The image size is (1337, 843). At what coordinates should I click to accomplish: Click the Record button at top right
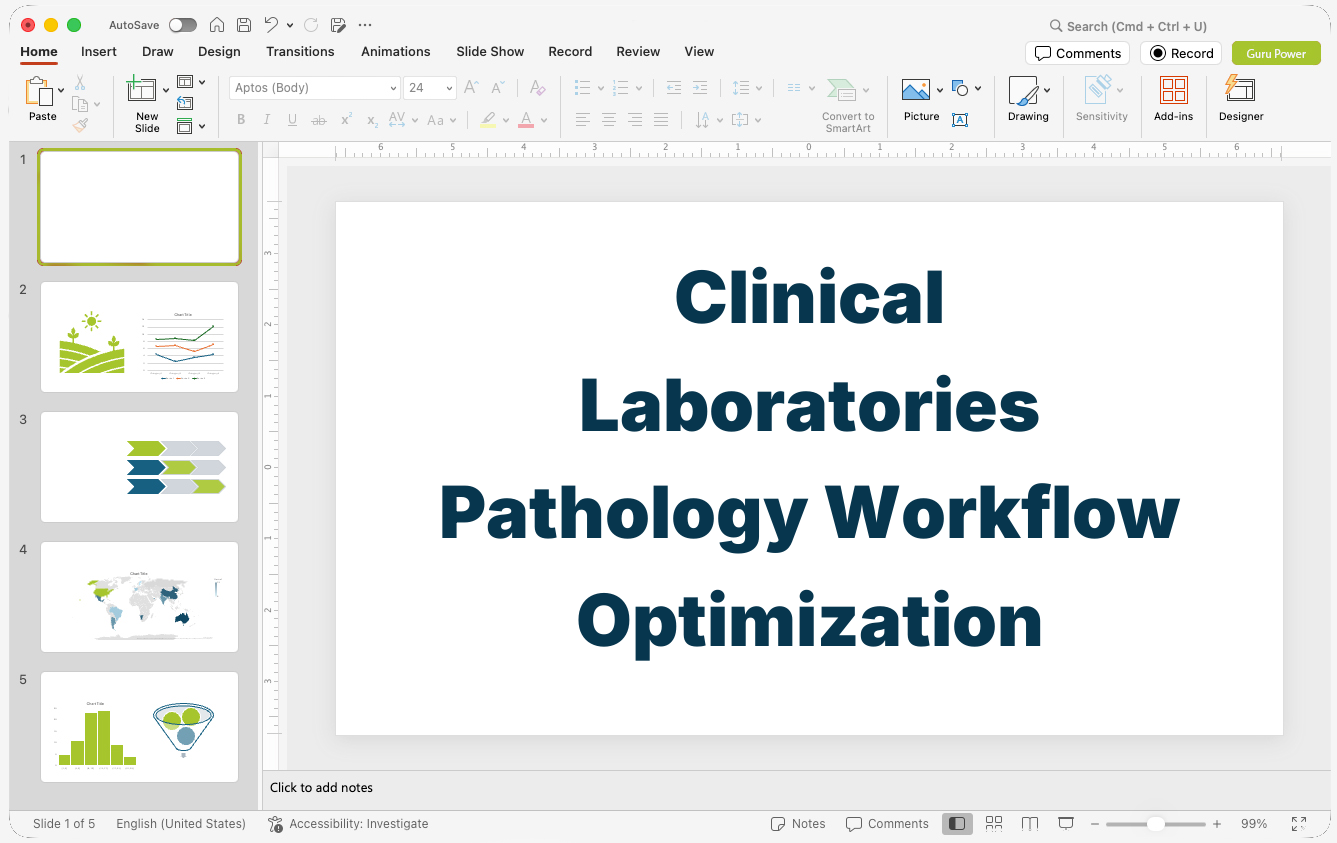coord(1181,53)
